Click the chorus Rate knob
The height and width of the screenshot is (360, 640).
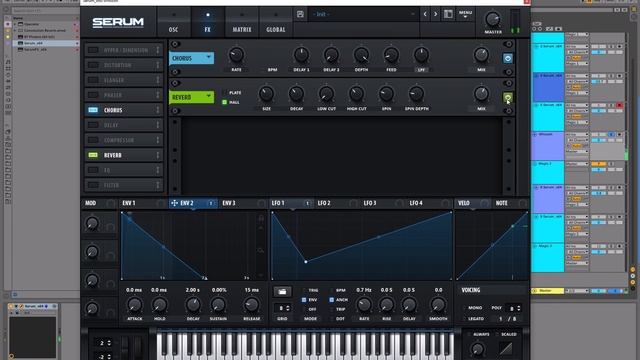tap(236, 55)
